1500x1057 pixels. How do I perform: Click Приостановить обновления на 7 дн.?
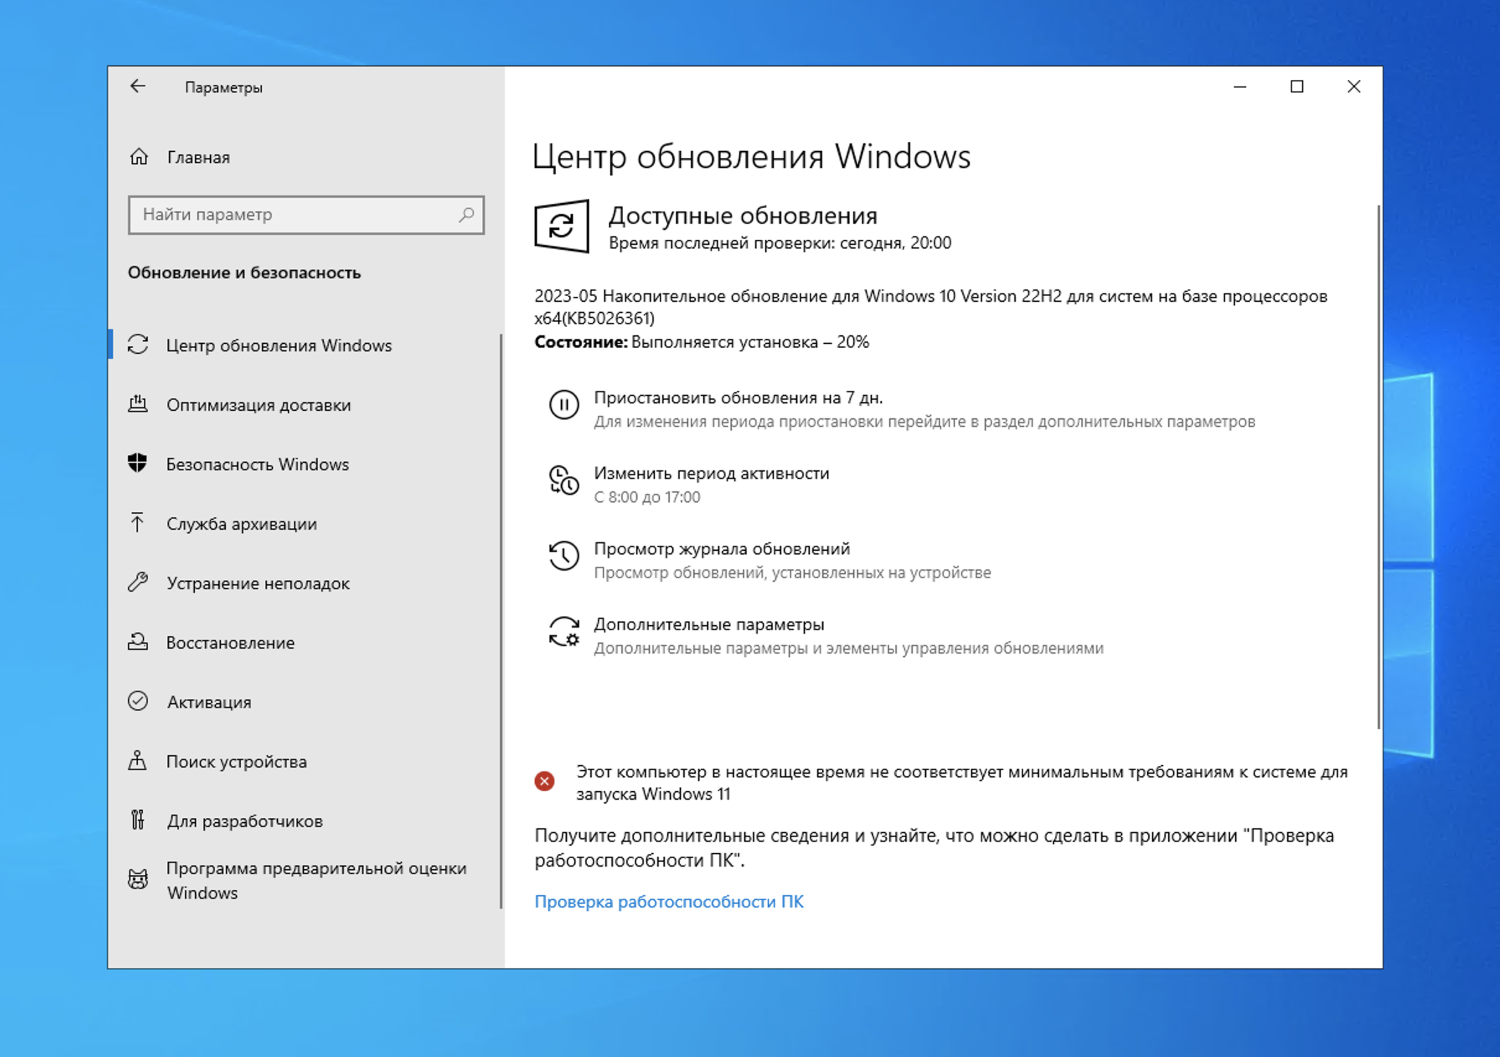[x=738, y=398]
